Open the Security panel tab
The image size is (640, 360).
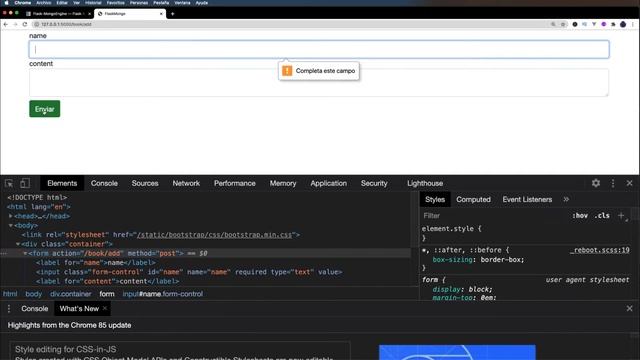pos(374,183)
